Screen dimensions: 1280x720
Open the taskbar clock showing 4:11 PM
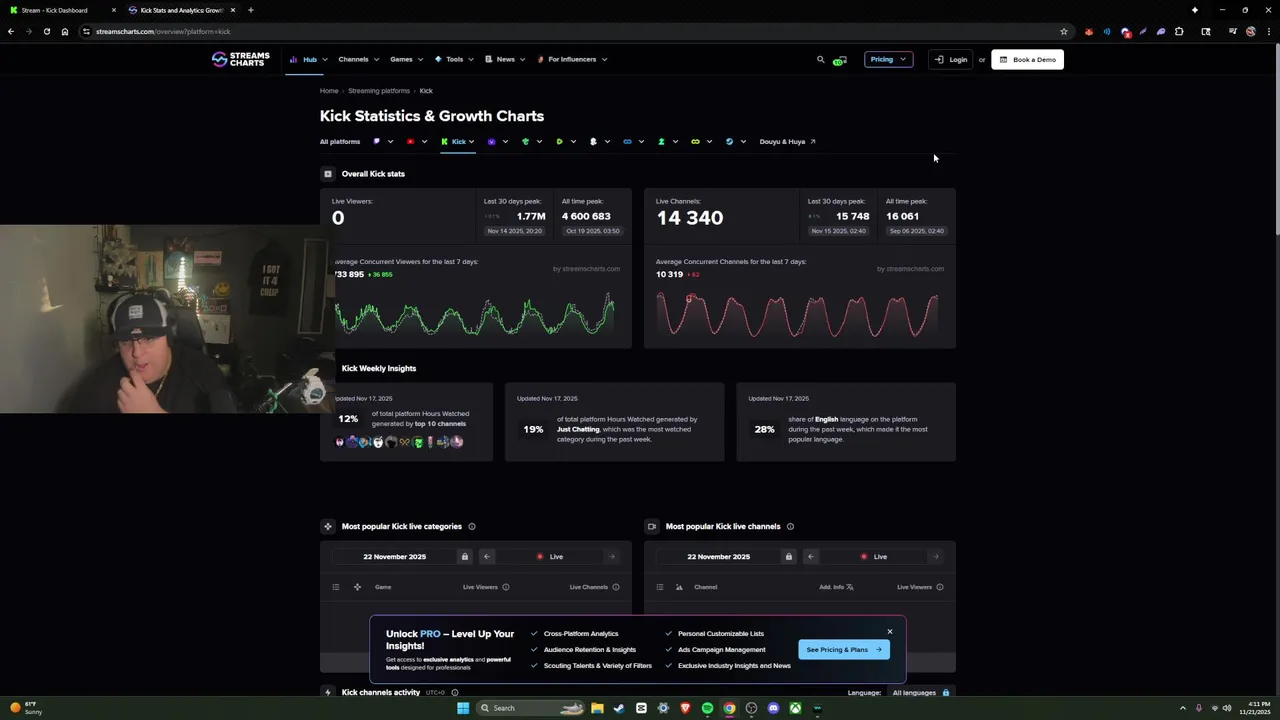pos(1254,708)
